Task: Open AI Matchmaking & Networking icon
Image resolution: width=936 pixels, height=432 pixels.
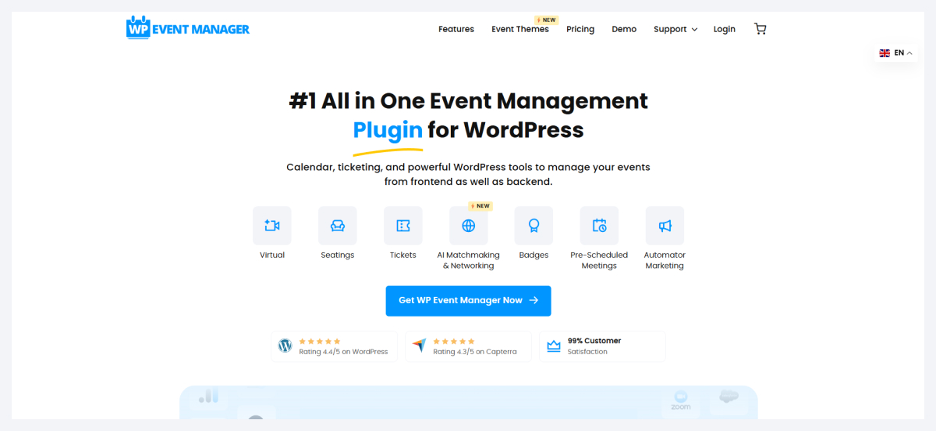Action: tap(468, 226)
